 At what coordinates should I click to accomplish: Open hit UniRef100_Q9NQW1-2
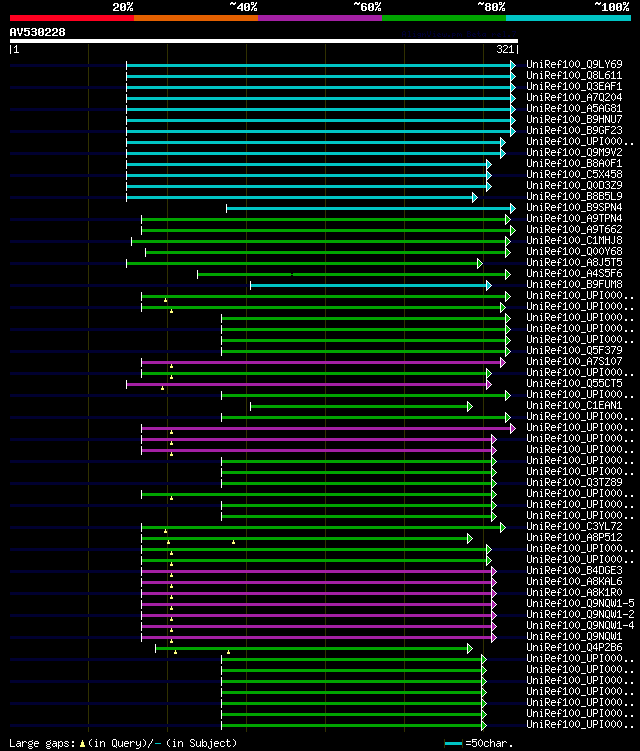point(580,615)
